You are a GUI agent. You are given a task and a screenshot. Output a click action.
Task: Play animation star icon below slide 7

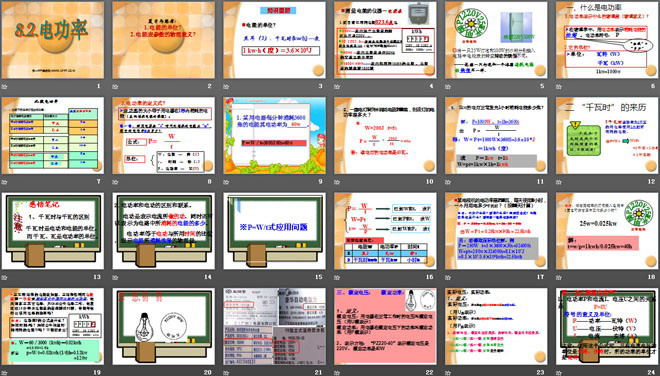pyautogui.click(x=5, y=182)
